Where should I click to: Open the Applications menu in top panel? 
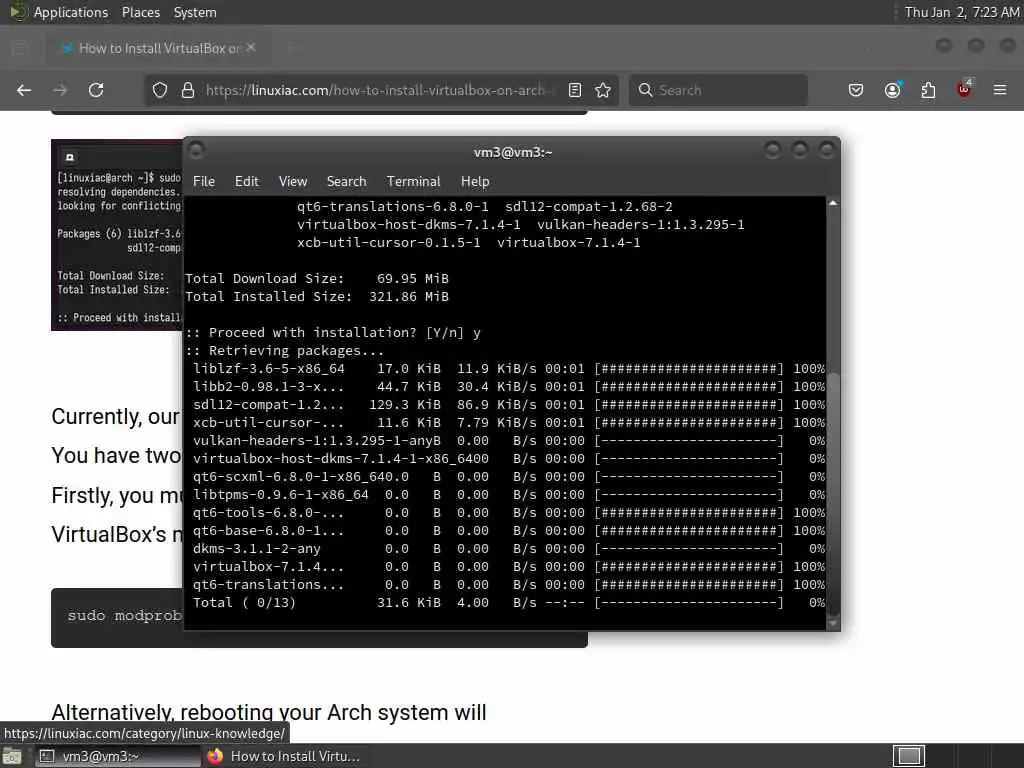71,12
